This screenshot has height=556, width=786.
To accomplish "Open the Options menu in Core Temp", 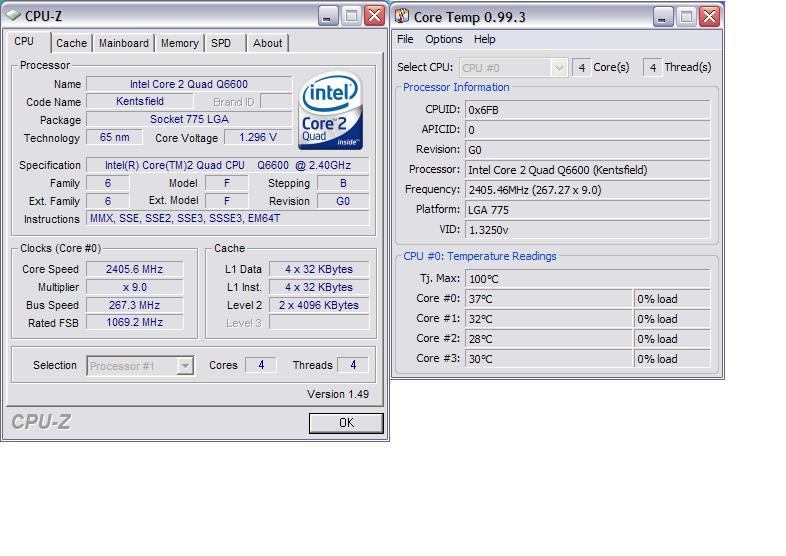I will pos(444,39).
